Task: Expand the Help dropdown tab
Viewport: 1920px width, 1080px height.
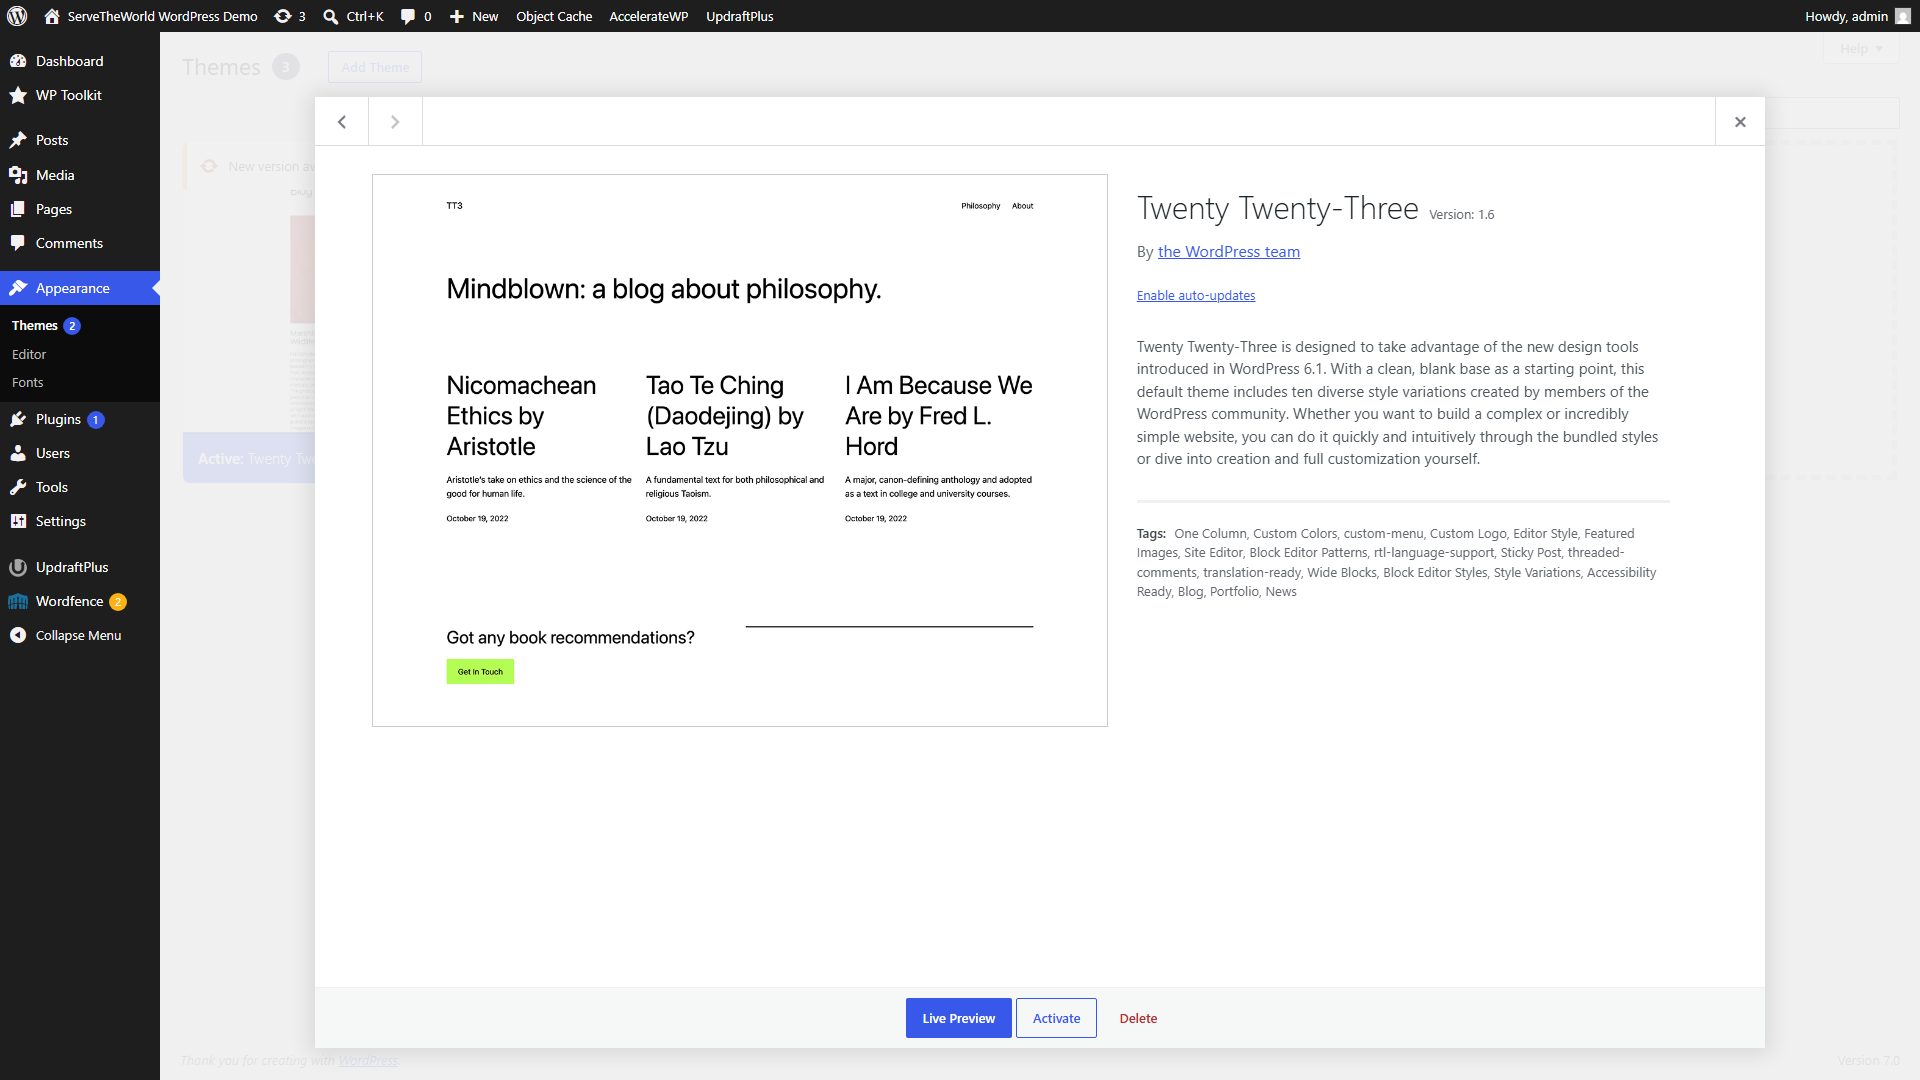Action: click(1861, 48)
